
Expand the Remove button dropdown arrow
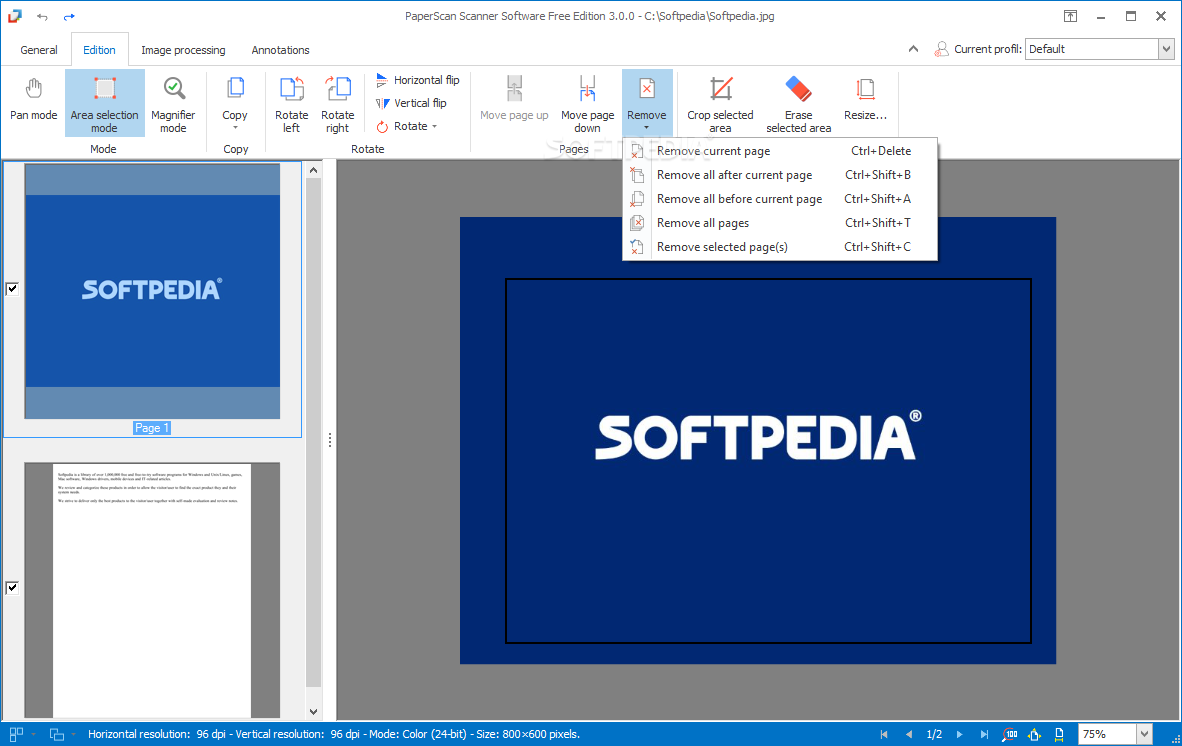[647, 129]
